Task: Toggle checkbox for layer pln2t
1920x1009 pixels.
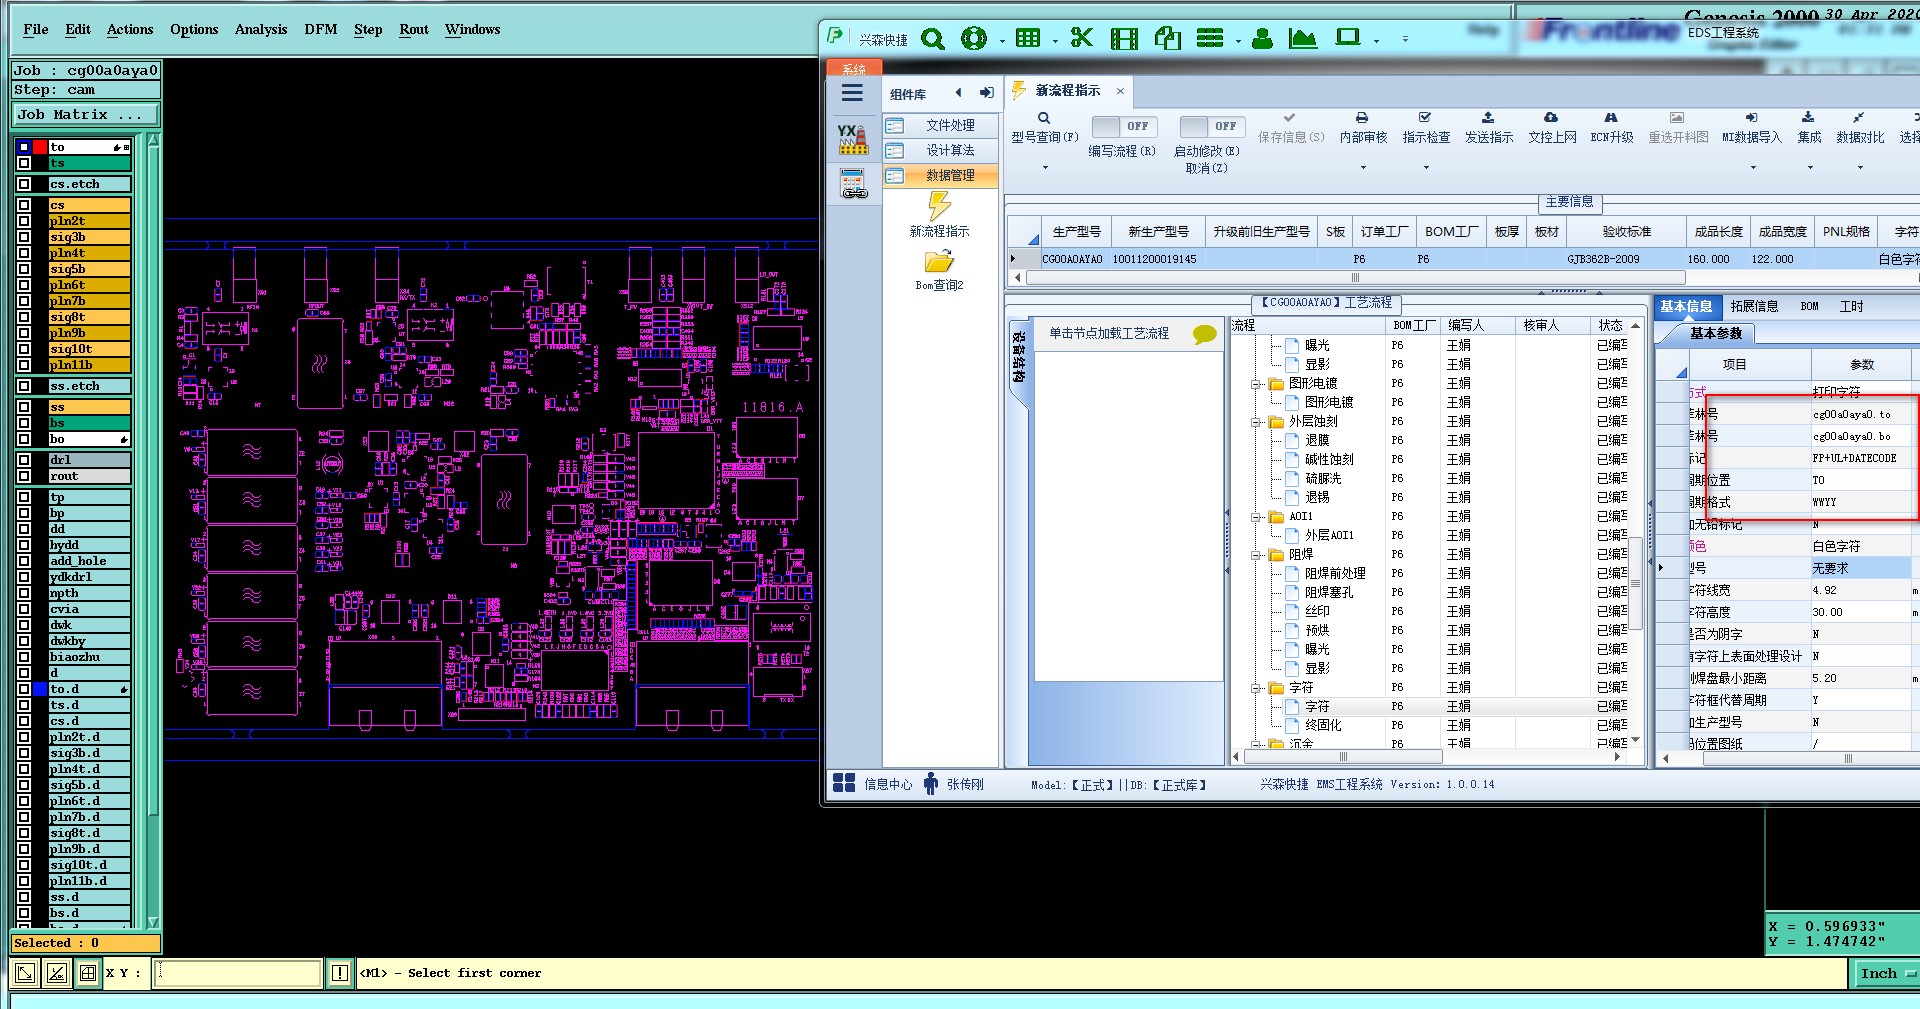Action: tap(24, 221)
